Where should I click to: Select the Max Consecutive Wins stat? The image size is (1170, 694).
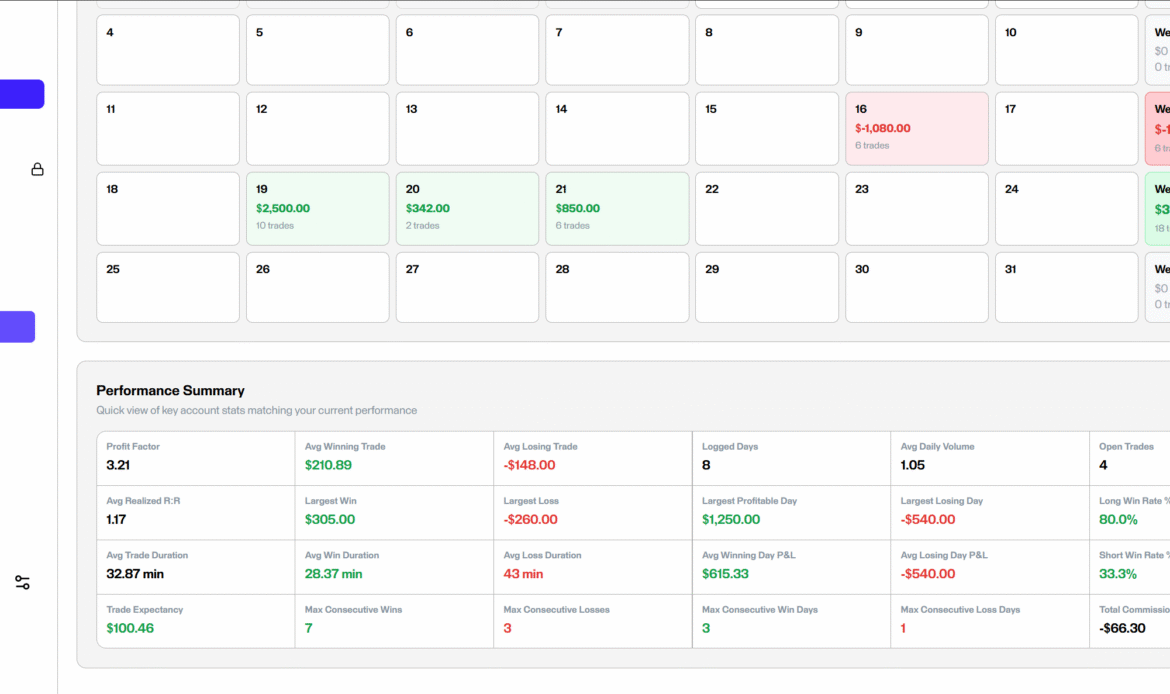coord(393,621)
